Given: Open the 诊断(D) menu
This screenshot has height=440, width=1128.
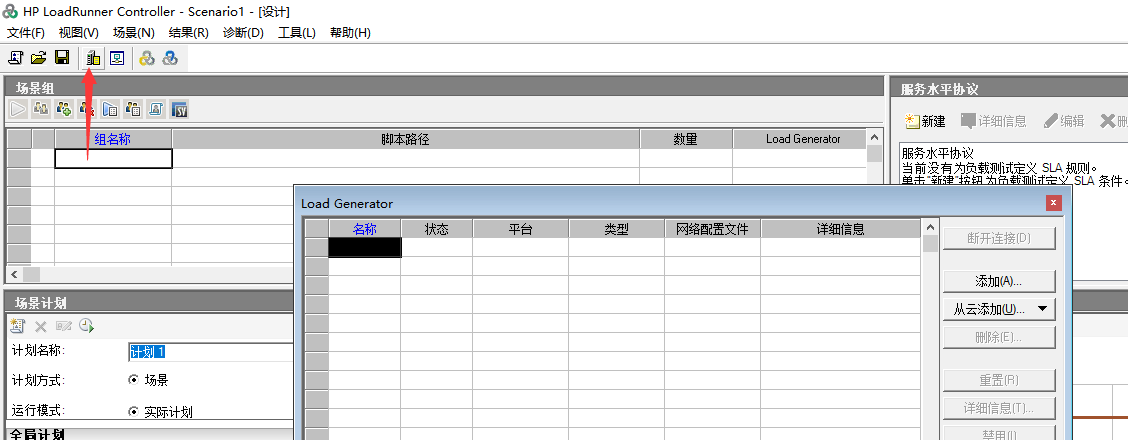Looking at the screenshot, I should coord(243,32).
